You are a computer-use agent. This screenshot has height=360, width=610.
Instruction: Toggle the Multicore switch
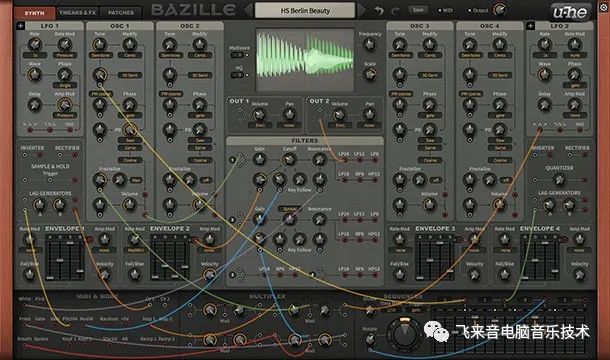point(238,55)
